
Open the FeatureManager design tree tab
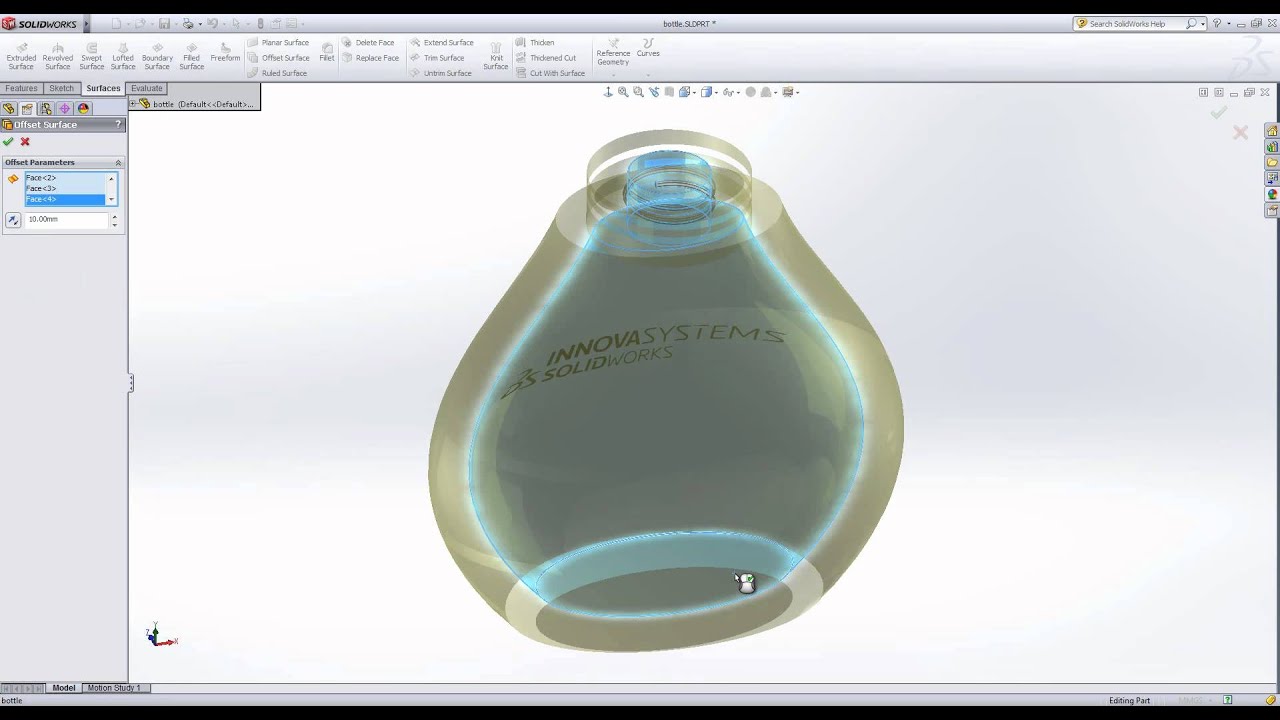tap(9, 109)
